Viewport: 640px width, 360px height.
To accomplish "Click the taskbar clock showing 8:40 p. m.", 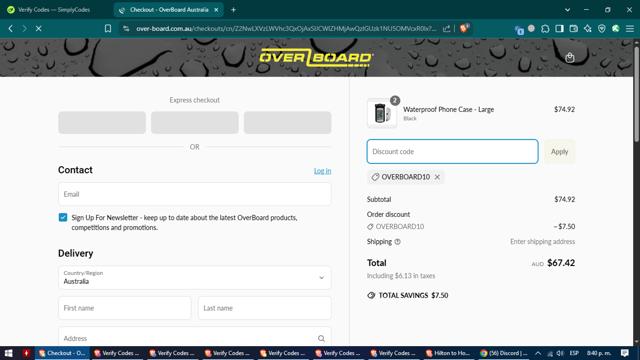I will click(599, 353).
